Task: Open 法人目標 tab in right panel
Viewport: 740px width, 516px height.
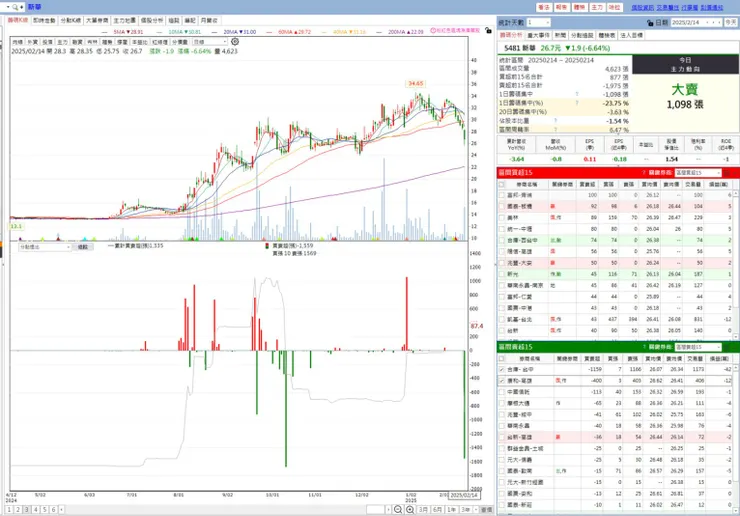Action: point(631,35)
